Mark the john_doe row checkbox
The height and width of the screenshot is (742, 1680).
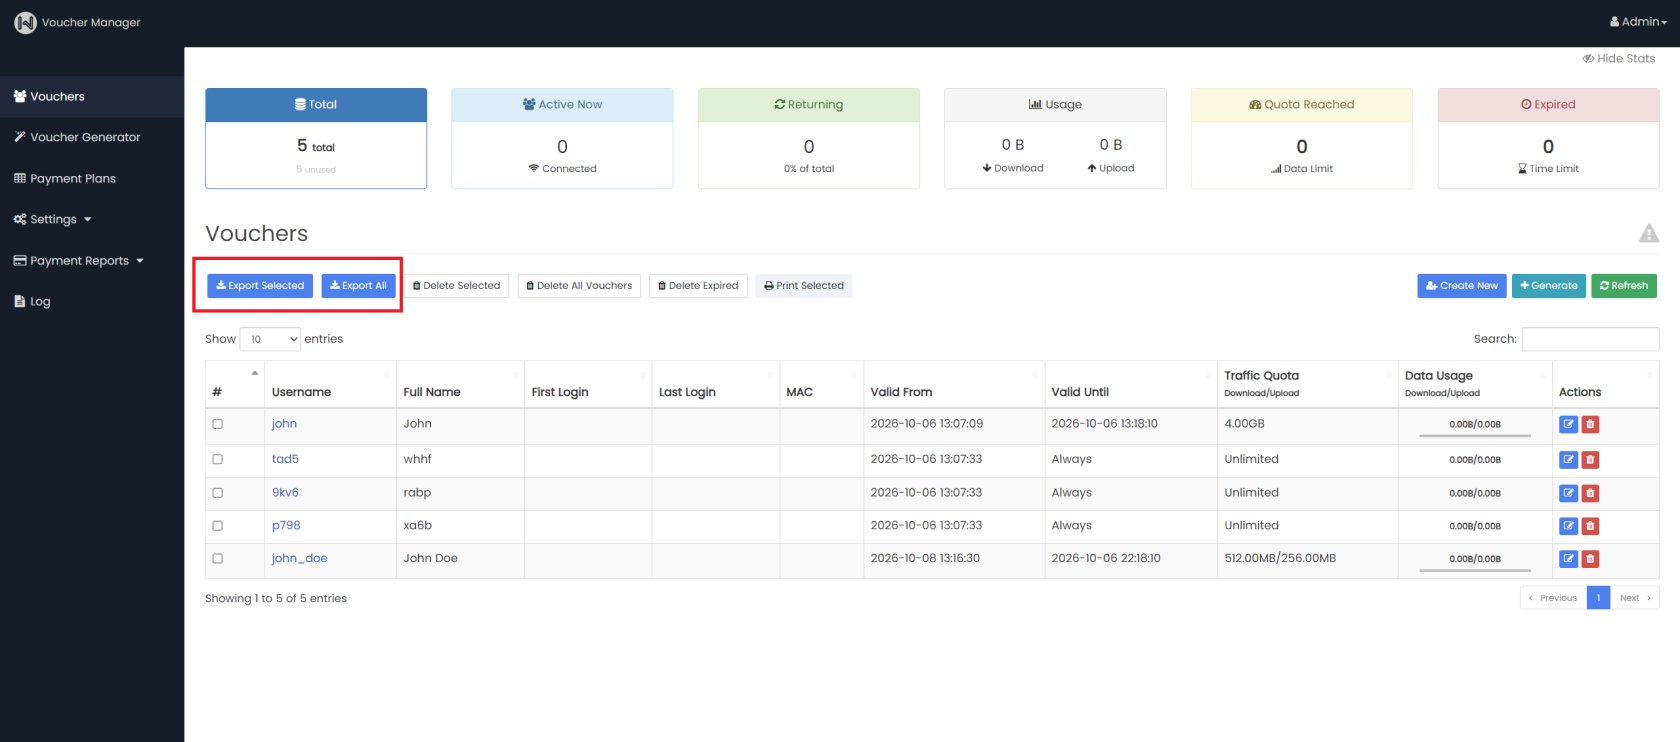pos(217,559)
